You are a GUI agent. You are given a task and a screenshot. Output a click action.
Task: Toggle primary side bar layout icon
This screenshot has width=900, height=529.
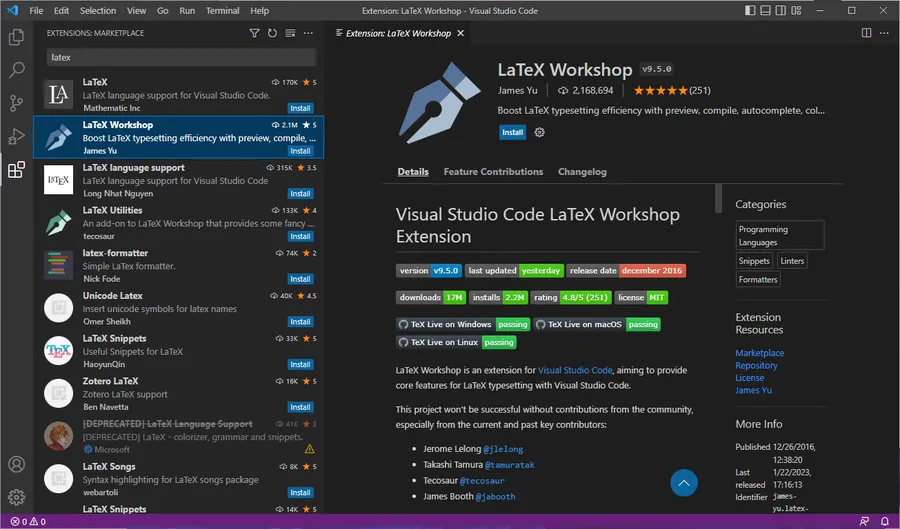click(x=750, y=10)
